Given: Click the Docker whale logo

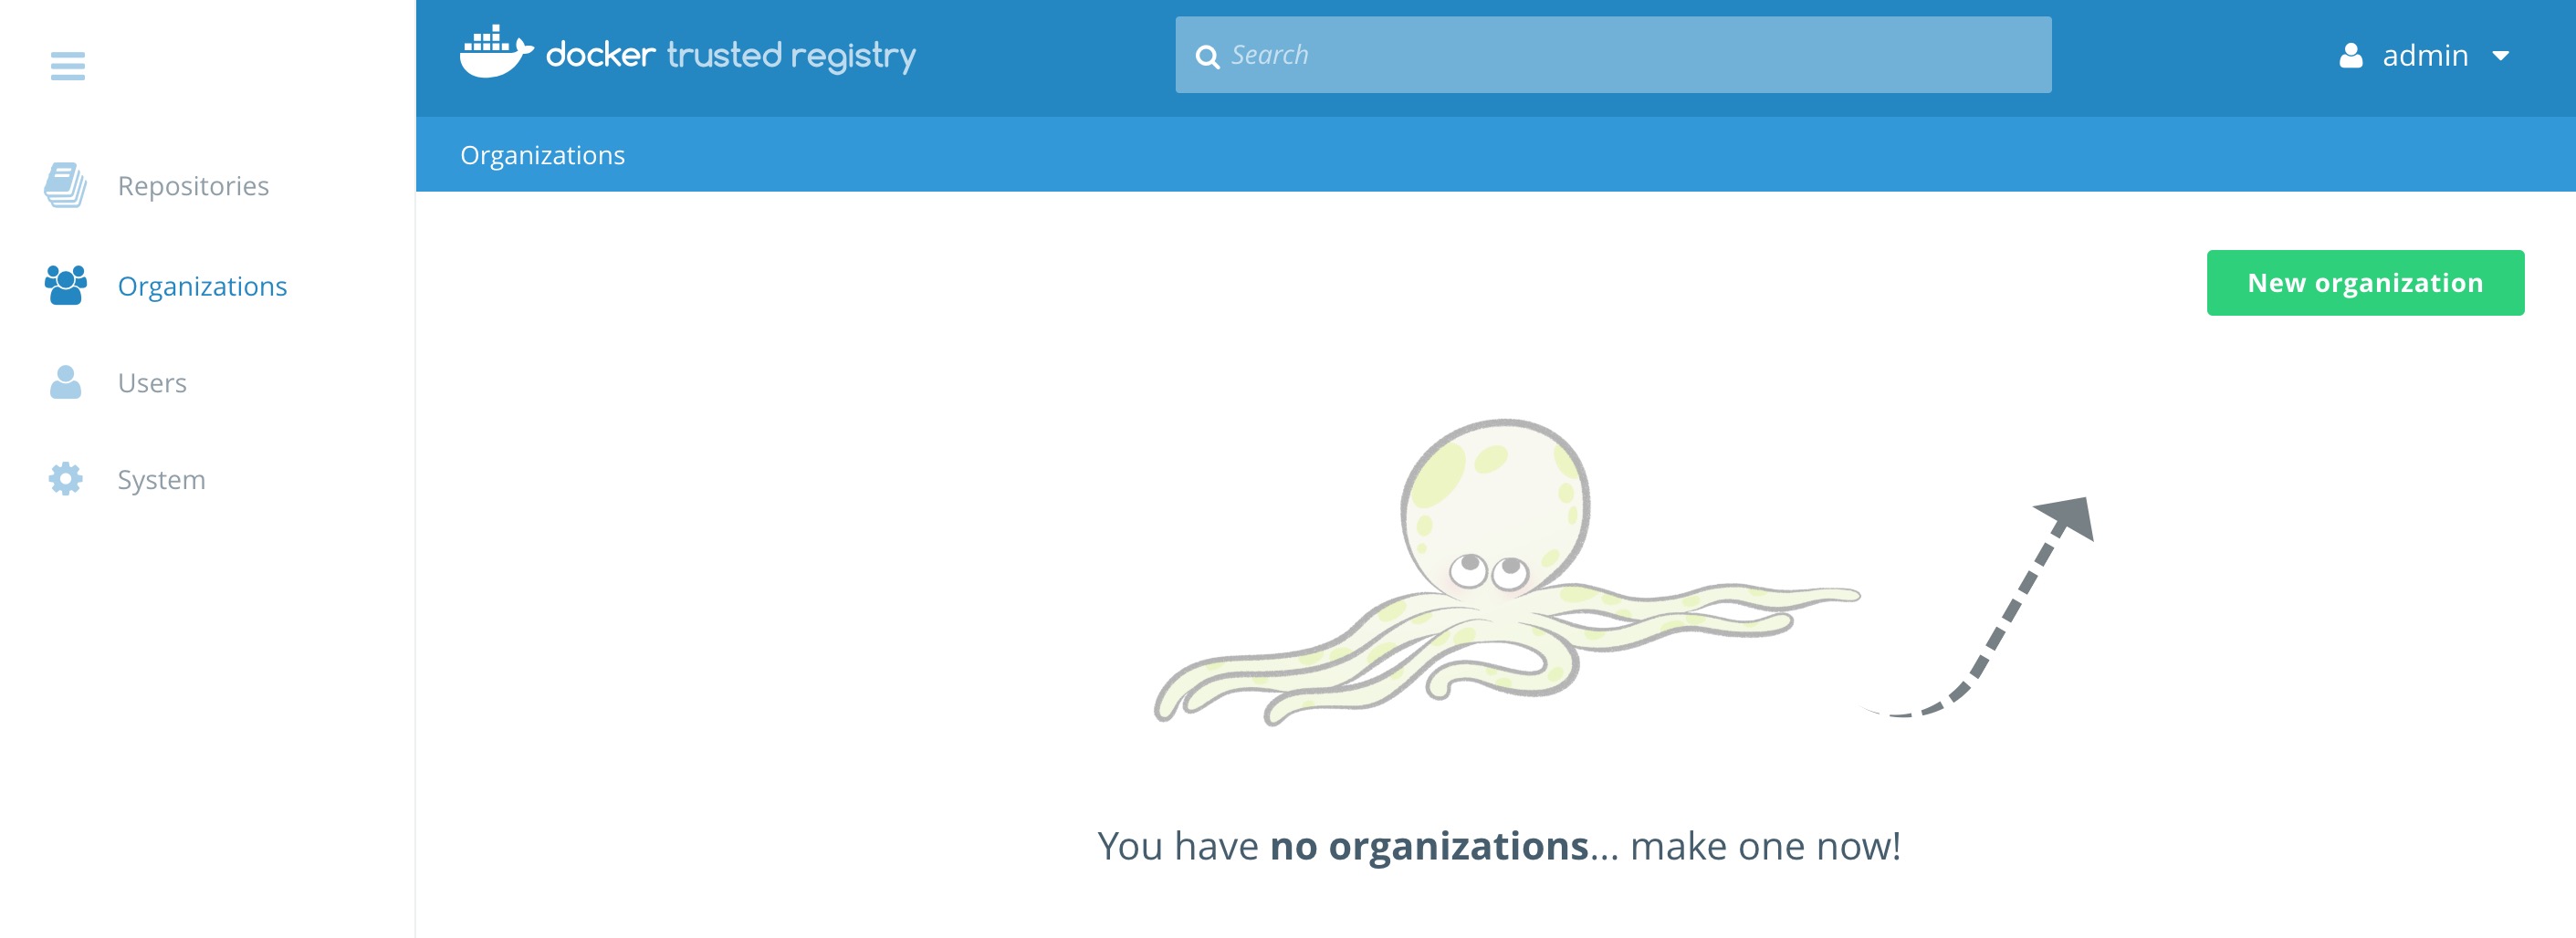Looking at the screenshot, I should point(496,52).
